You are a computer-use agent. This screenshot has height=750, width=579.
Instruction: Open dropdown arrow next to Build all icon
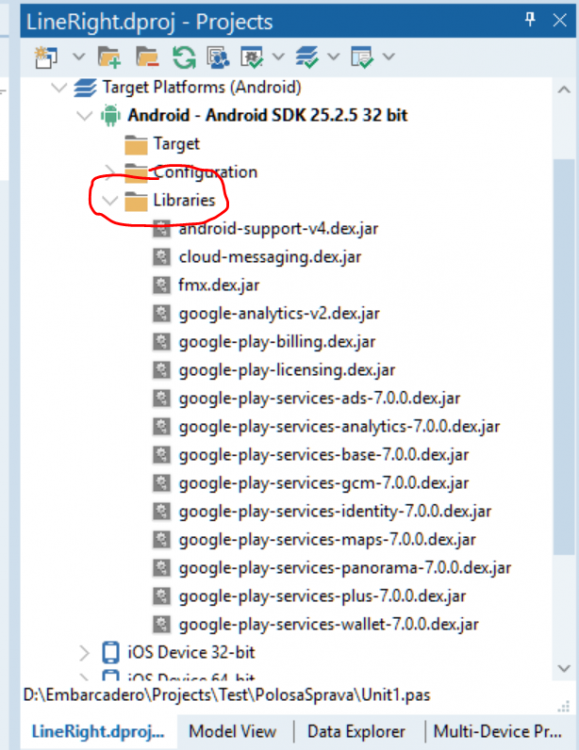point(334,57)
